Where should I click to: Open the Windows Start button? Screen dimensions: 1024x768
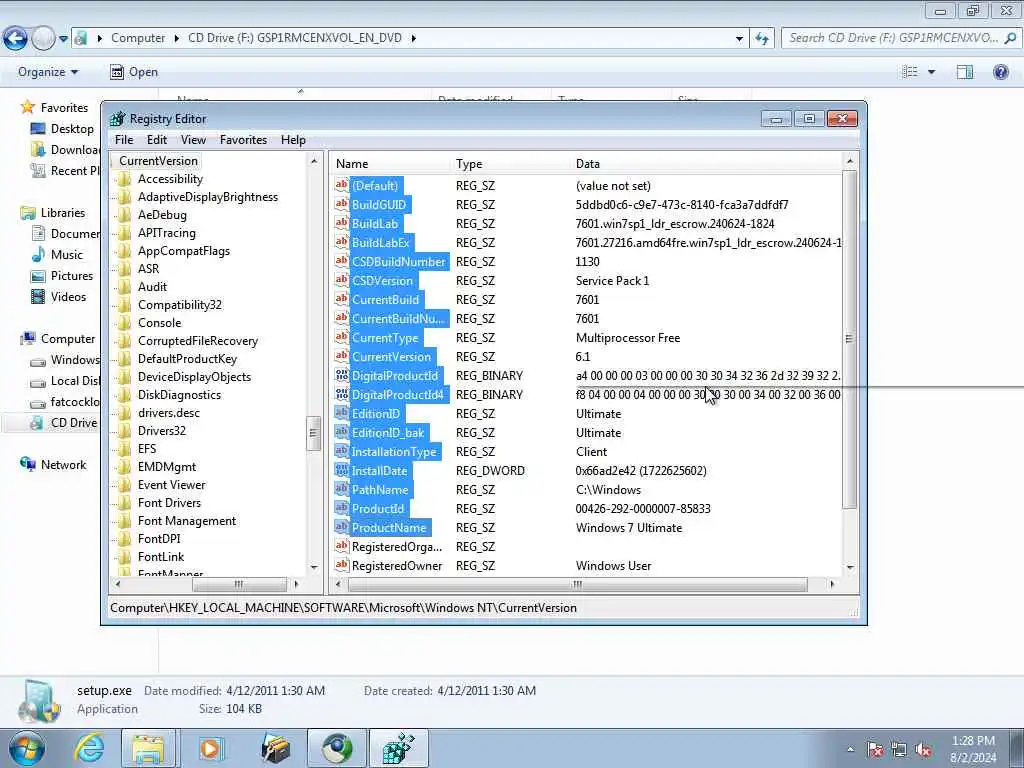tap(27, 748)
